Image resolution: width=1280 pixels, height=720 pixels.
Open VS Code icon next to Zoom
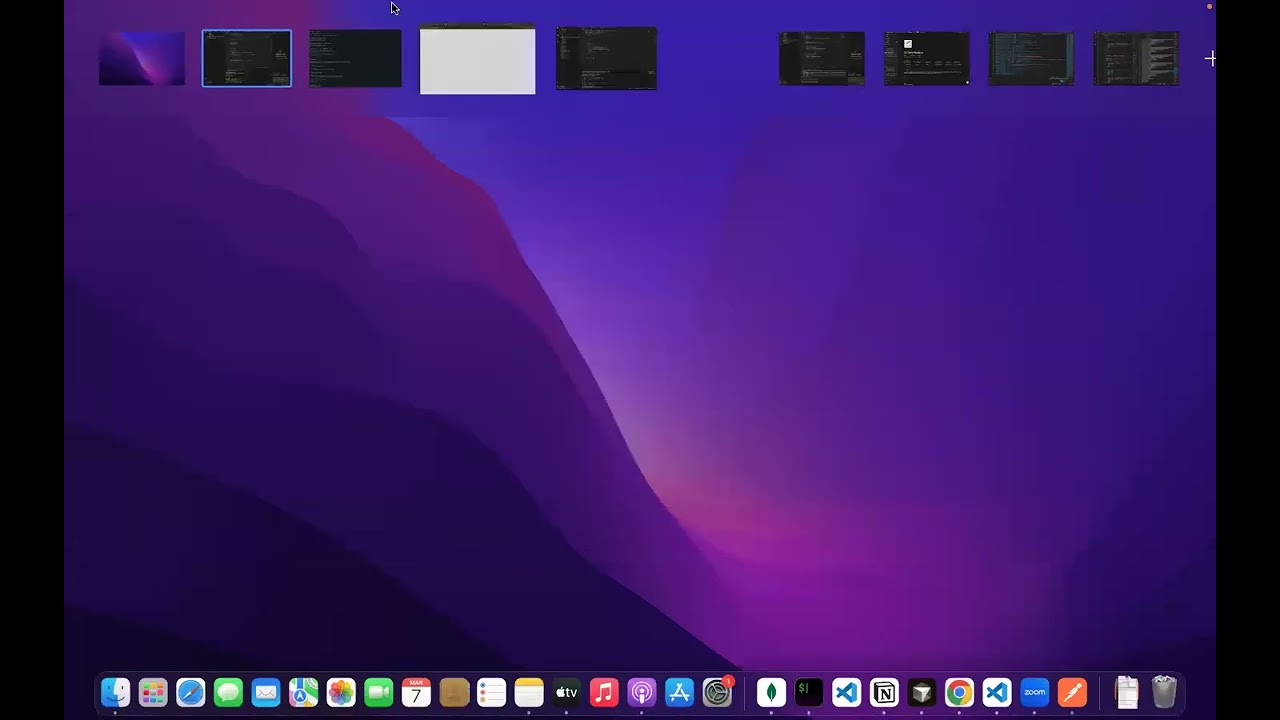[x=997, y=692]
